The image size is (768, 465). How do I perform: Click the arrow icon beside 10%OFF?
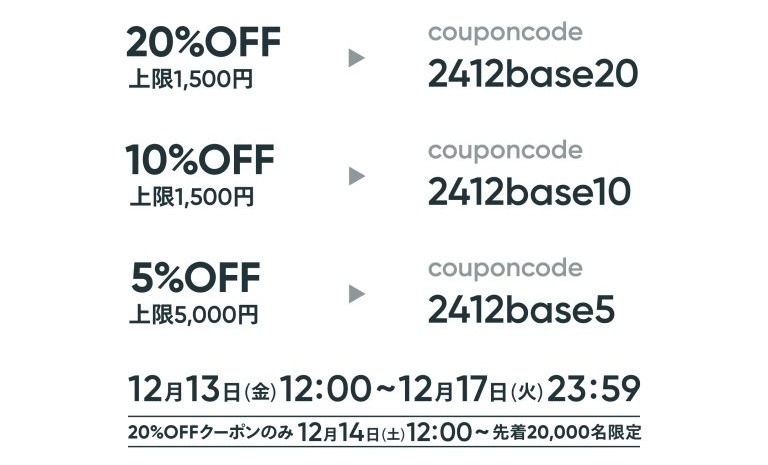pos(357,176)
